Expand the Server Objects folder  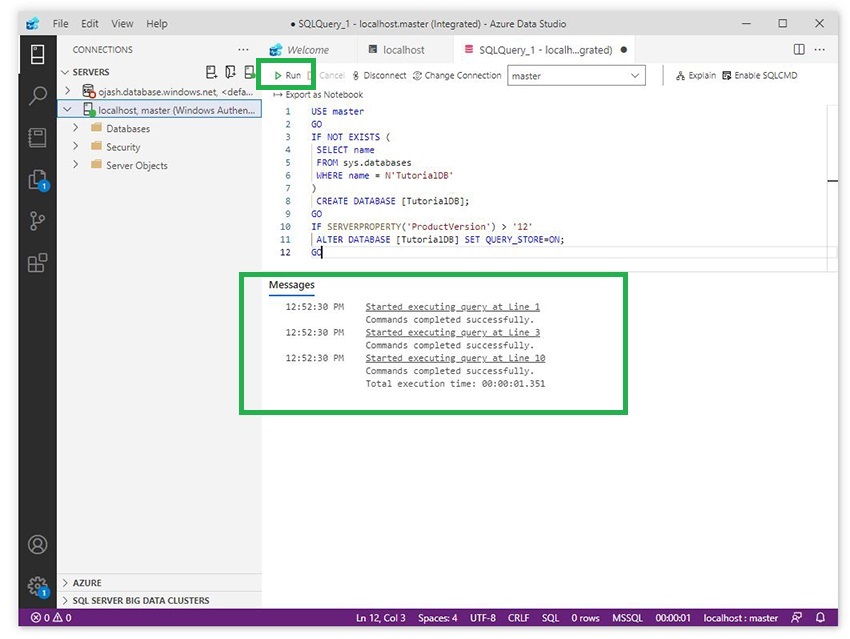click(x=75, y=165)
